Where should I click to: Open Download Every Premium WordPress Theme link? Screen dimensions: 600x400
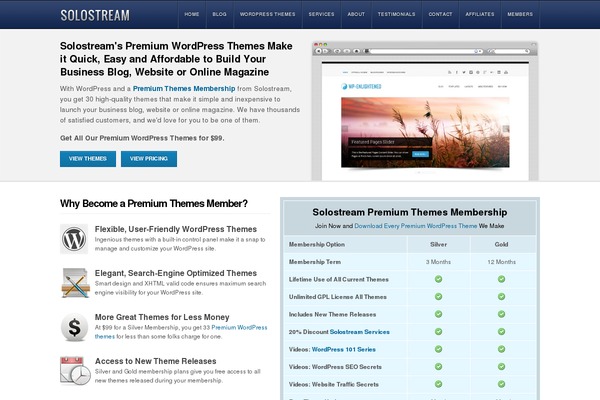coord(416,226)
